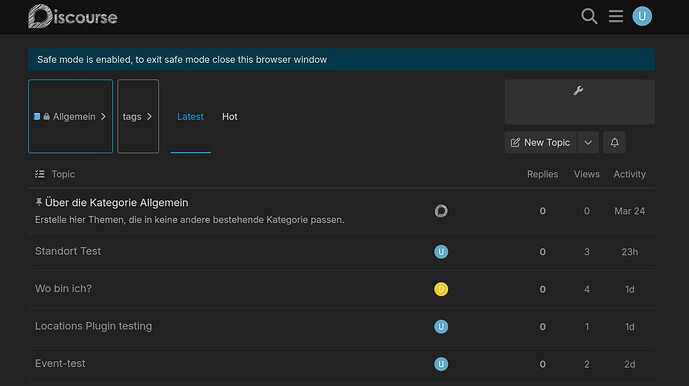
Task: Open dropdown arrow beside New Topic
Action: tap(588, 142)
